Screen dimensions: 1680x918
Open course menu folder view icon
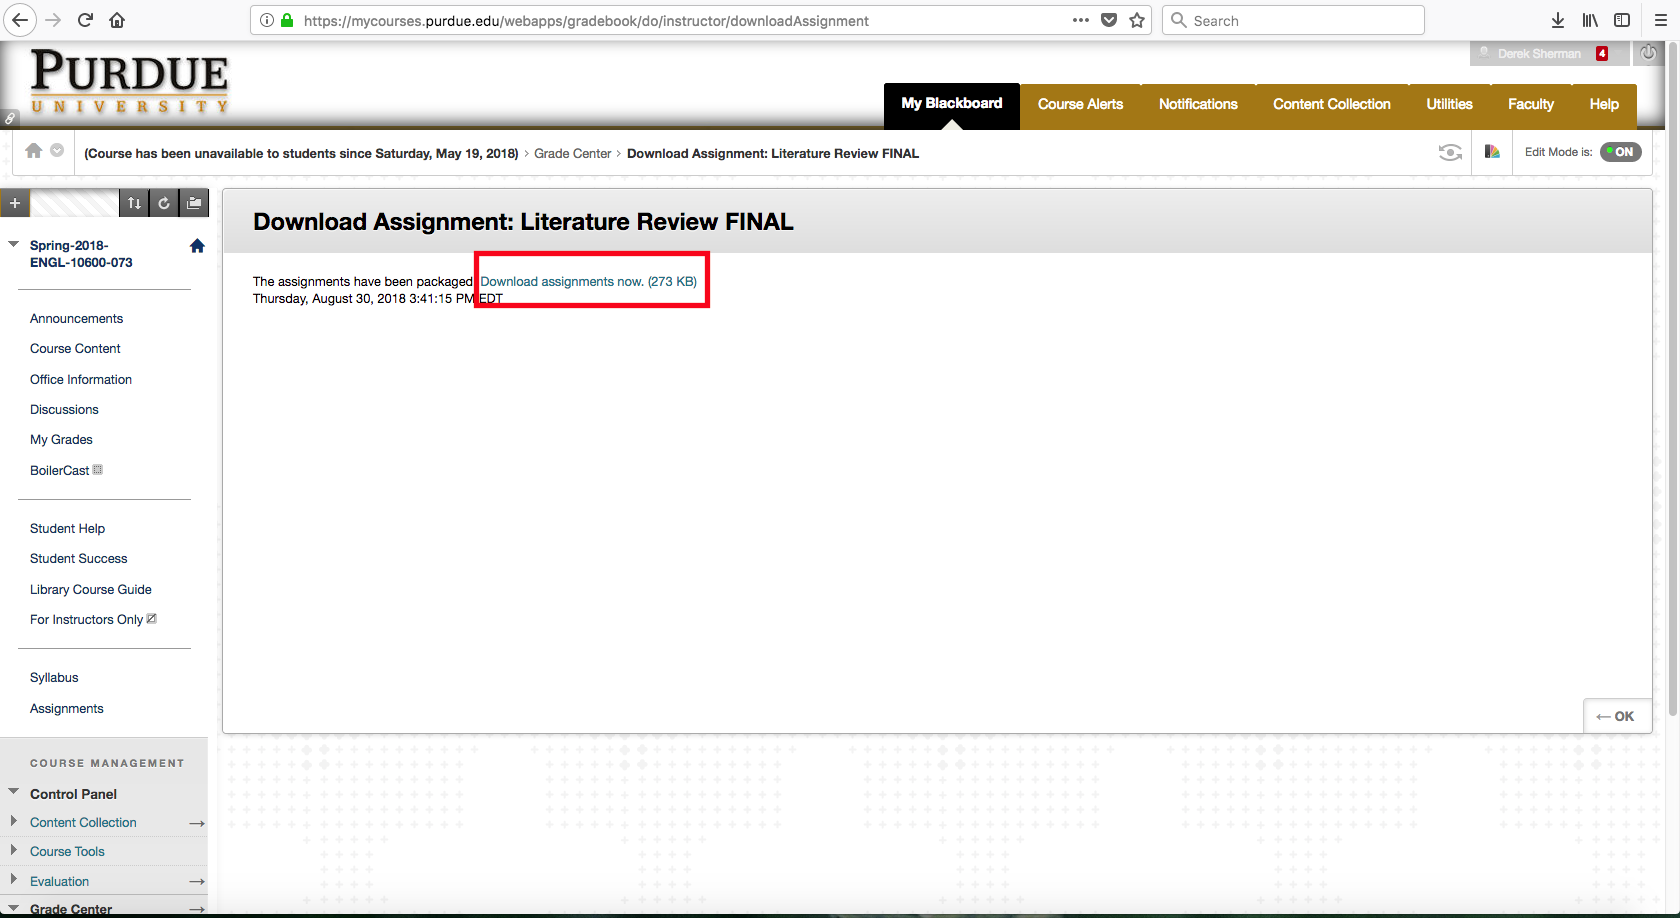[195, 203]
